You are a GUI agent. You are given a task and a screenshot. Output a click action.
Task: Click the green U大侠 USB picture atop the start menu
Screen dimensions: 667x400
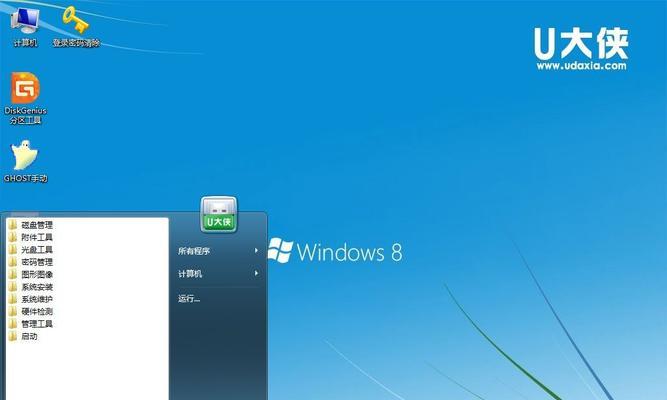coord(219,214)
